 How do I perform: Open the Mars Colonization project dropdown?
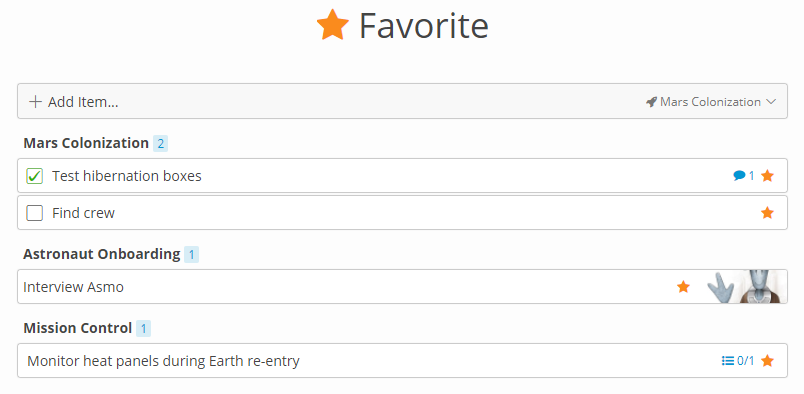coord(711,102)
